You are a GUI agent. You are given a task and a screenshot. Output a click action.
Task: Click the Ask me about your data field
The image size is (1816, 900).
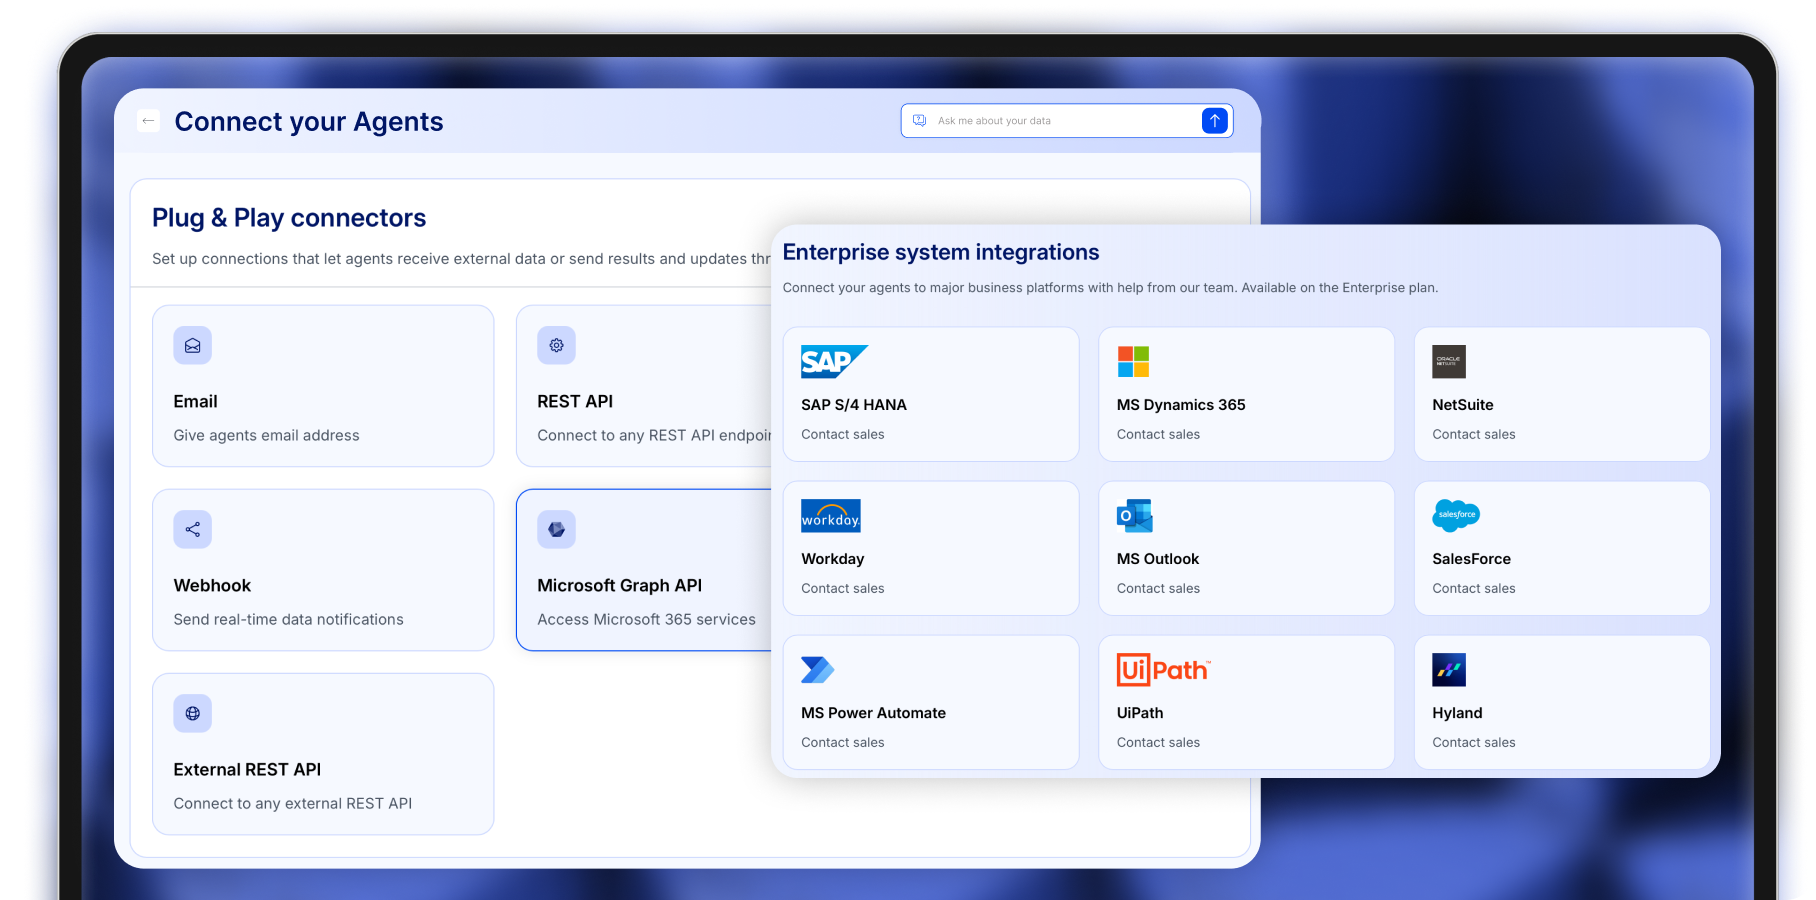[x=1066, y=121]
